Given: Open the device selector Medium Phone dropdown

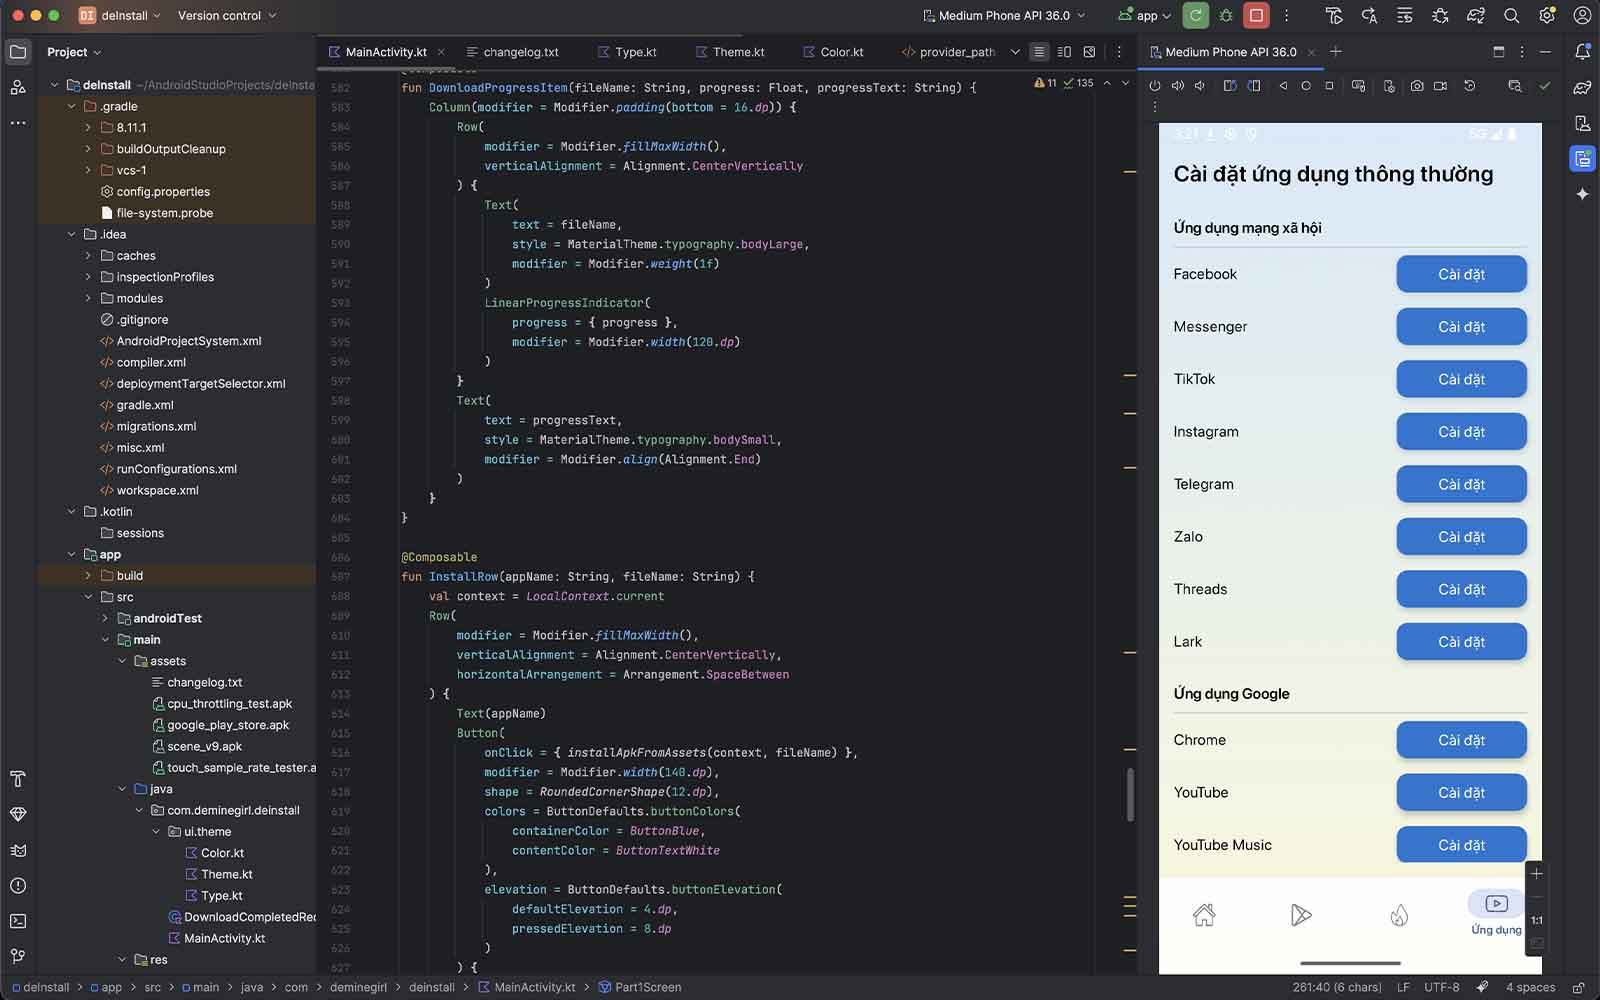Looking at the screenshot, I should (x=1003, y=15).
